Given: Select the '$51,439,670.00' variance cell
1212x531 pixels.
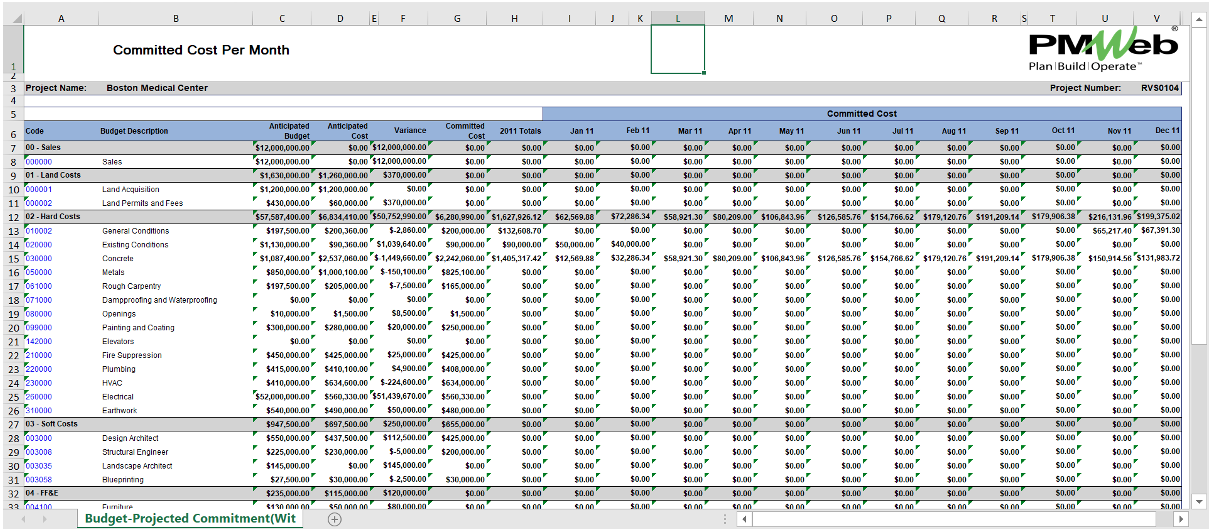Looking at the screenshot, I should (400, 397).
